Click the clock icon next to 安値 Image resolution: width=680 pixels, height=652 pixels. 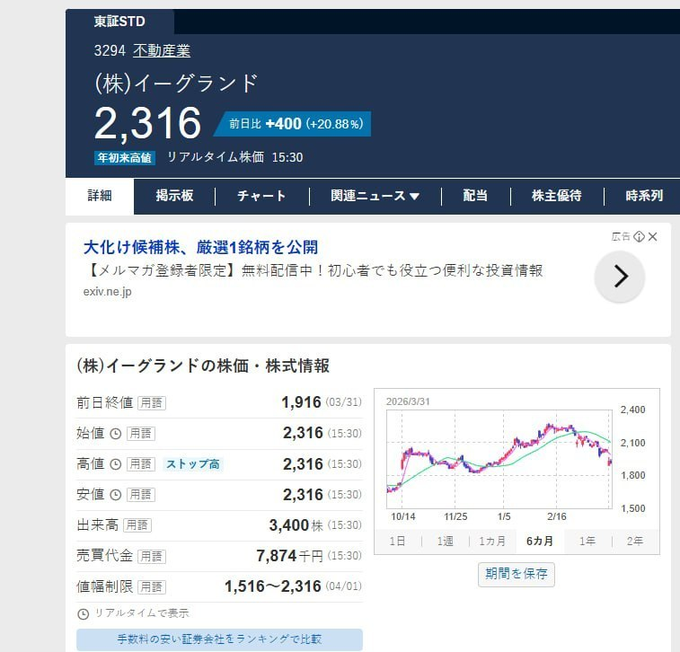click(115, 495)
